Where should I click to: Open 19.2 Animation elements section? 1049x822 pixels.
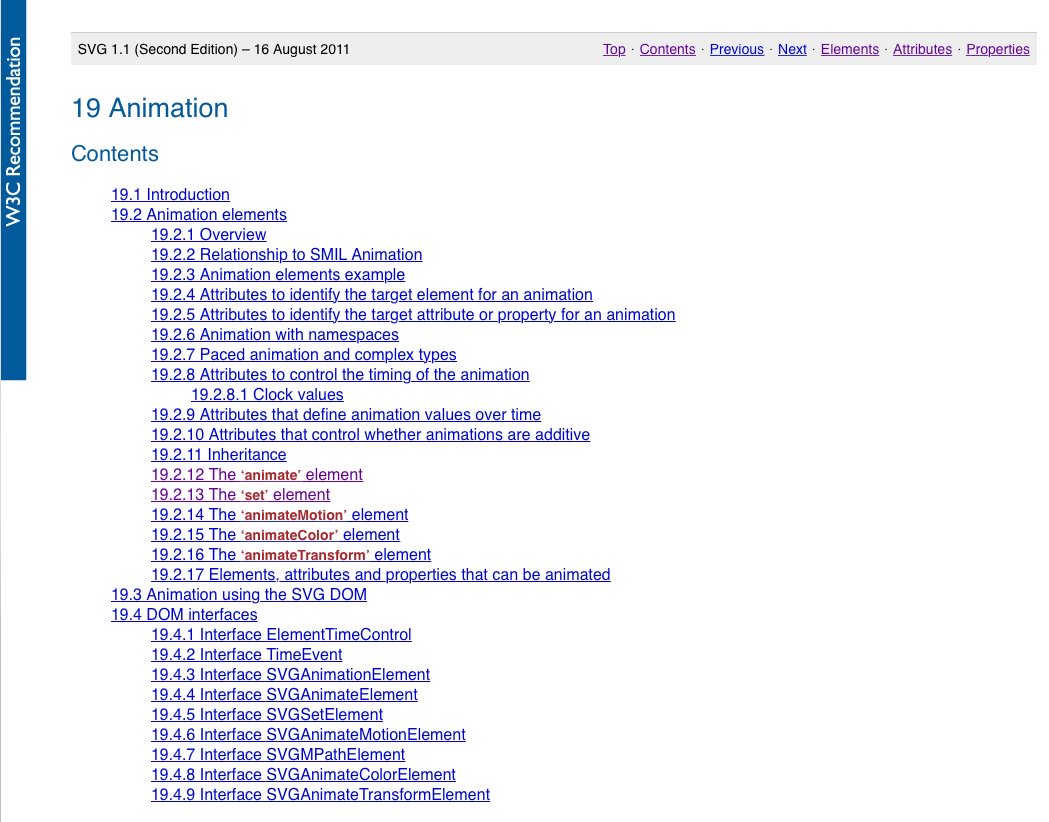click(199, 215)
